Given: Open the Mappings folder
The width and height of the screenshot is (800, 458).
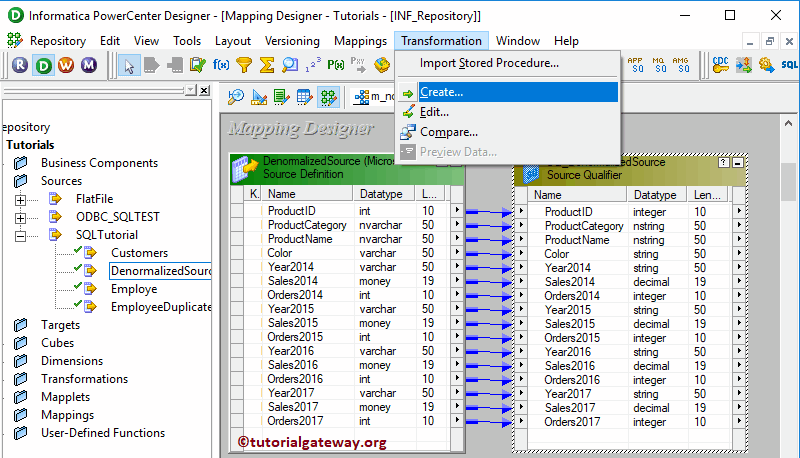Looking at the screenshot, I should point(67,415).
